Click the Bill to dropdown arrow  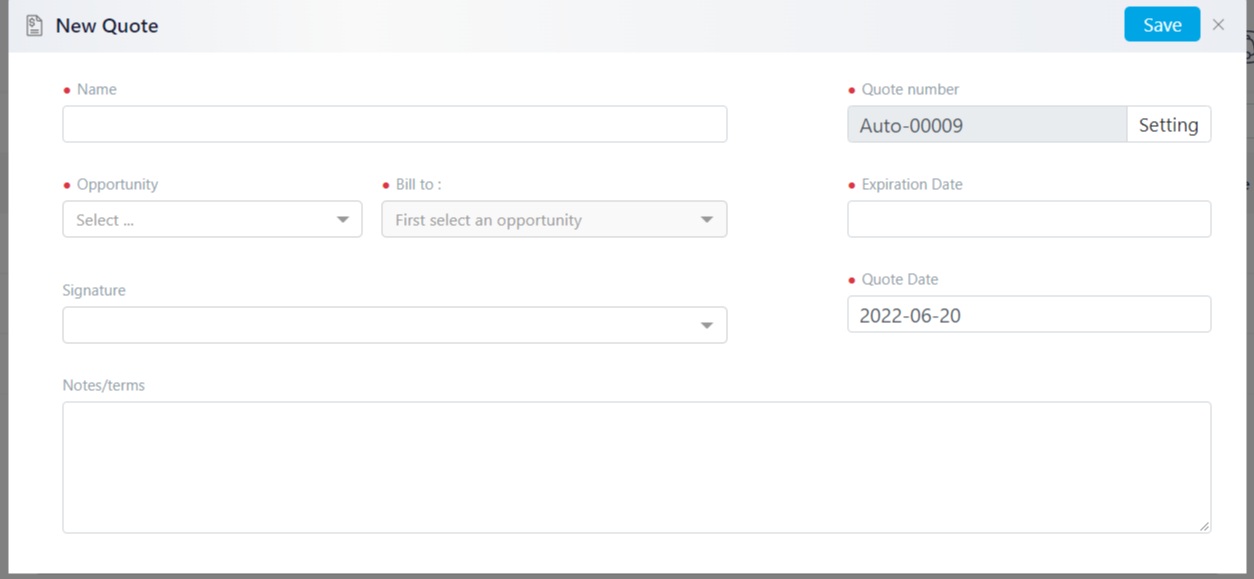click(707, 220)
